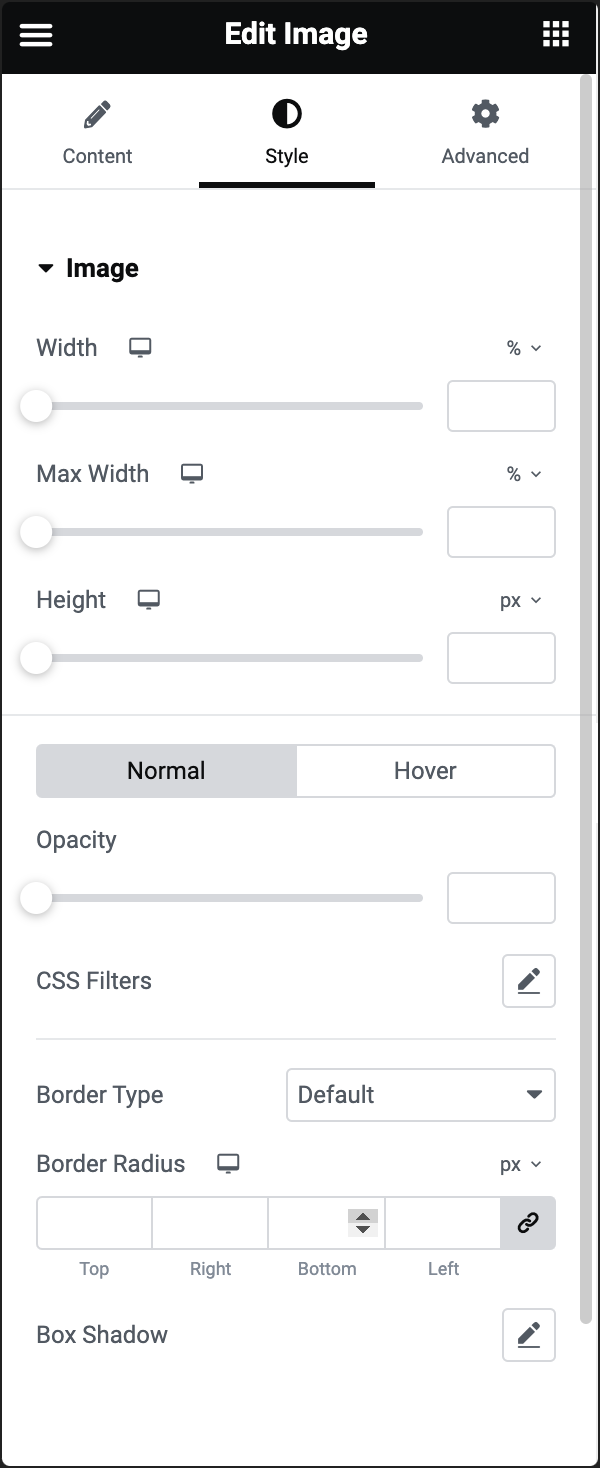Click the Max Width value field

(x=501, y=532)
